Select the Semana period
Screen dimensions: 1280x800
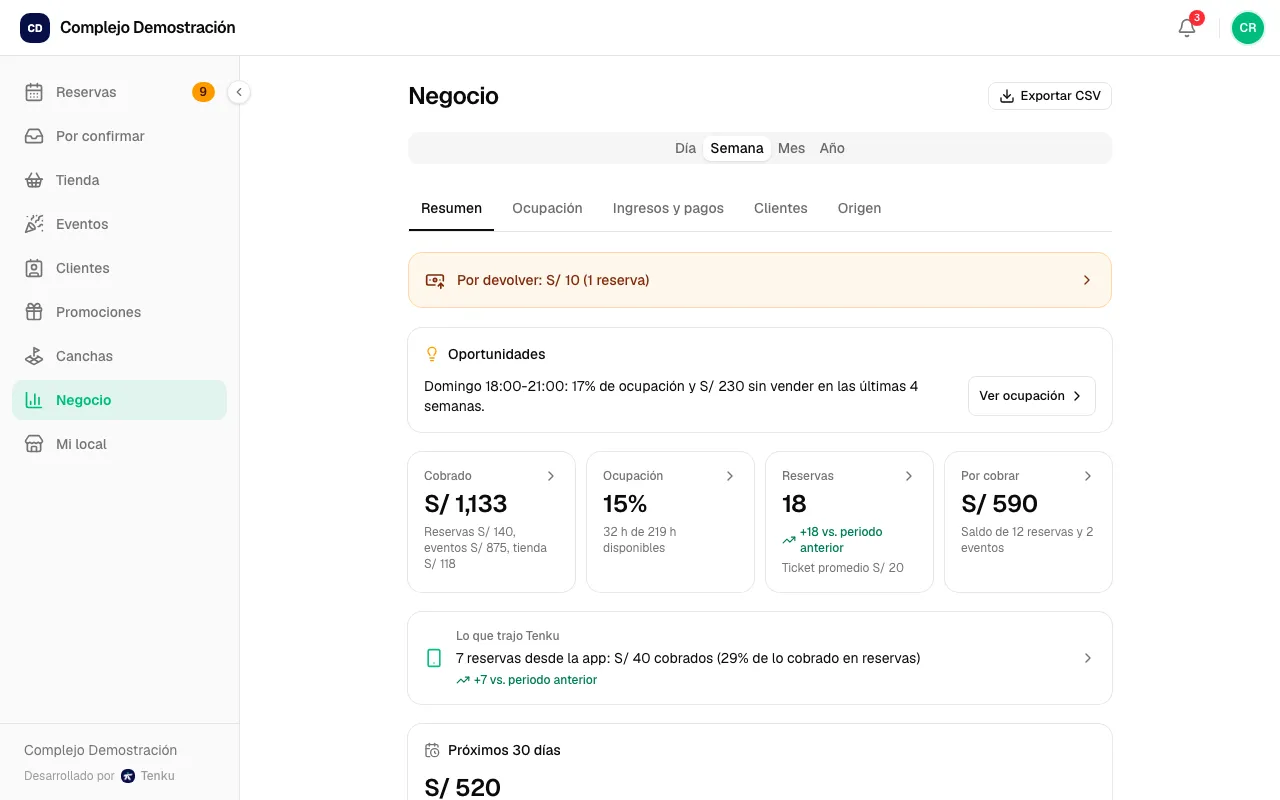(x=737, y=148)
